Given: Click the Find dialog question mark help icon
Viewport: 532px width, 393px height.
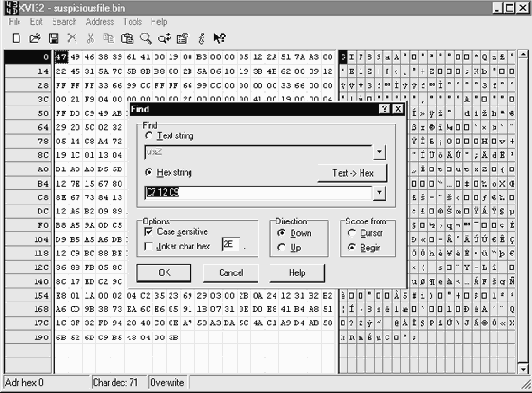Looking at the screenshot, I should pyautogui.click(x=384, y=109).
